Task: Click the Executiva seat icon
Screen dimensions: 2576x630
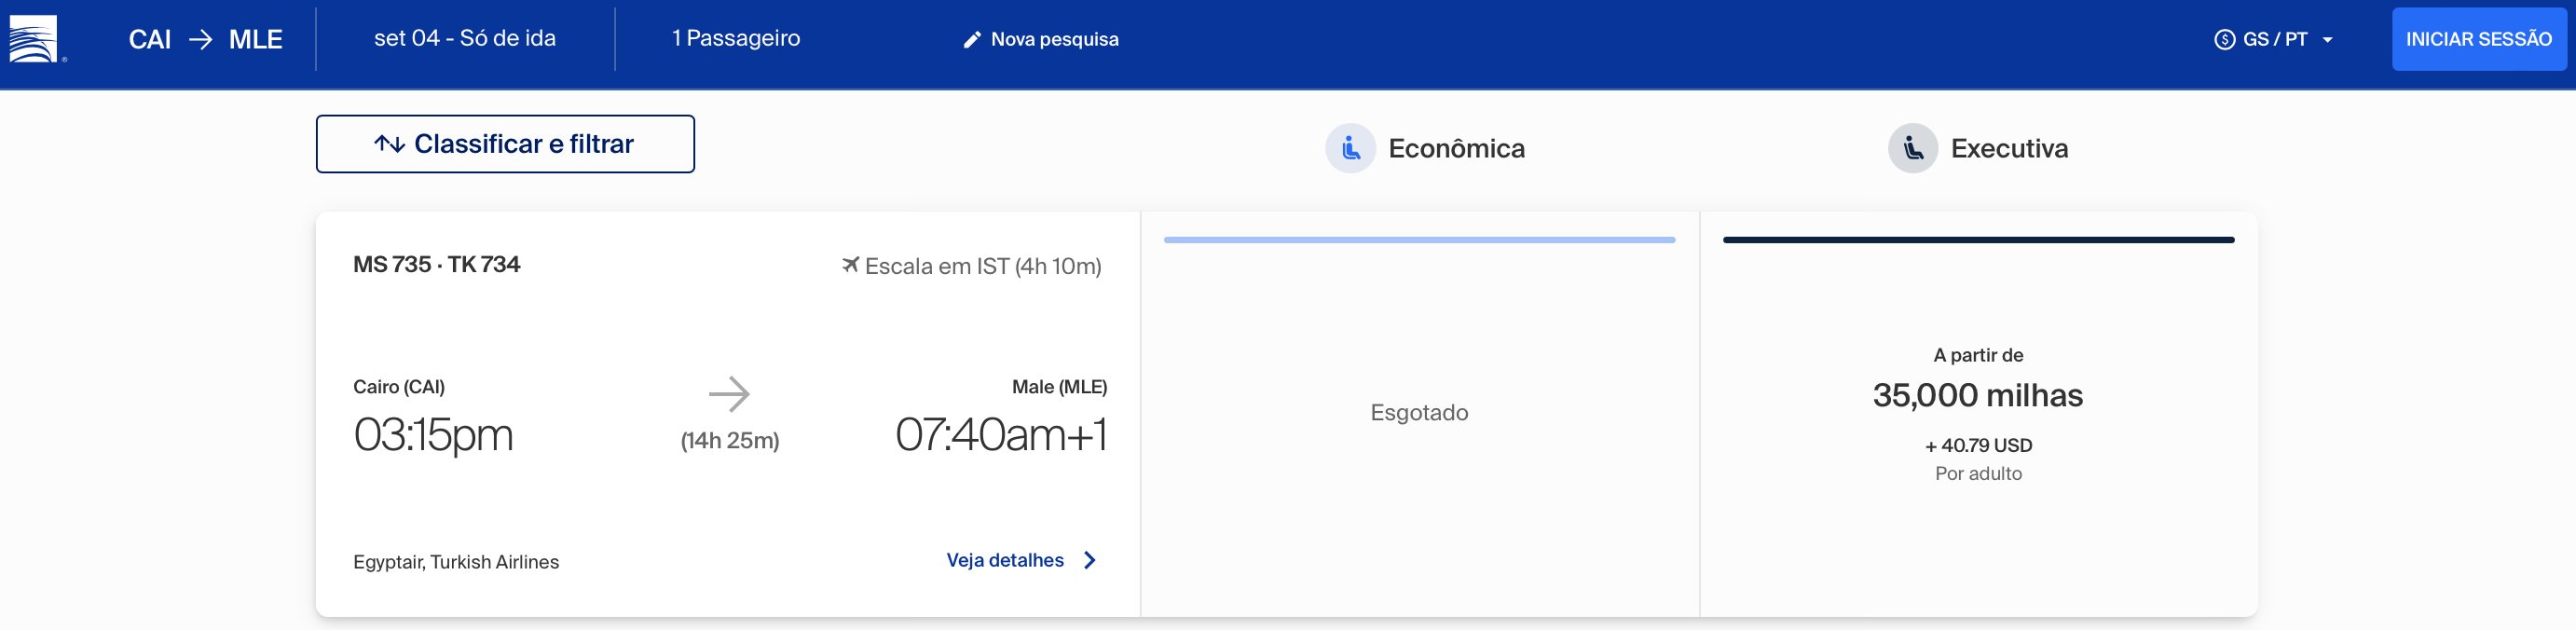Action: pos(1912,148)
